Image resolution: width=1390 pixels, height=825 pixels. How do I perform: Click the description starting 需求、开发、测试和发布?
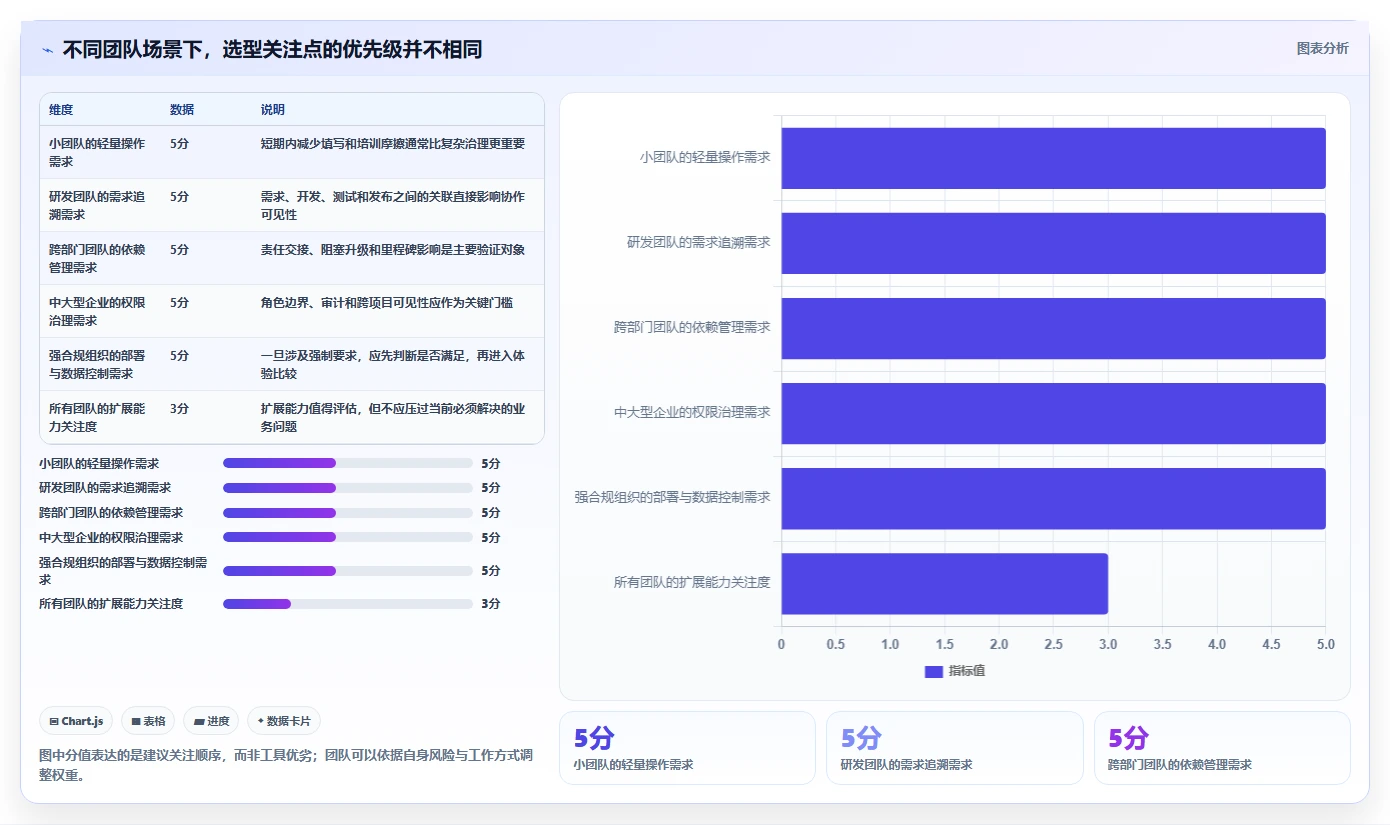click(393, 205)
